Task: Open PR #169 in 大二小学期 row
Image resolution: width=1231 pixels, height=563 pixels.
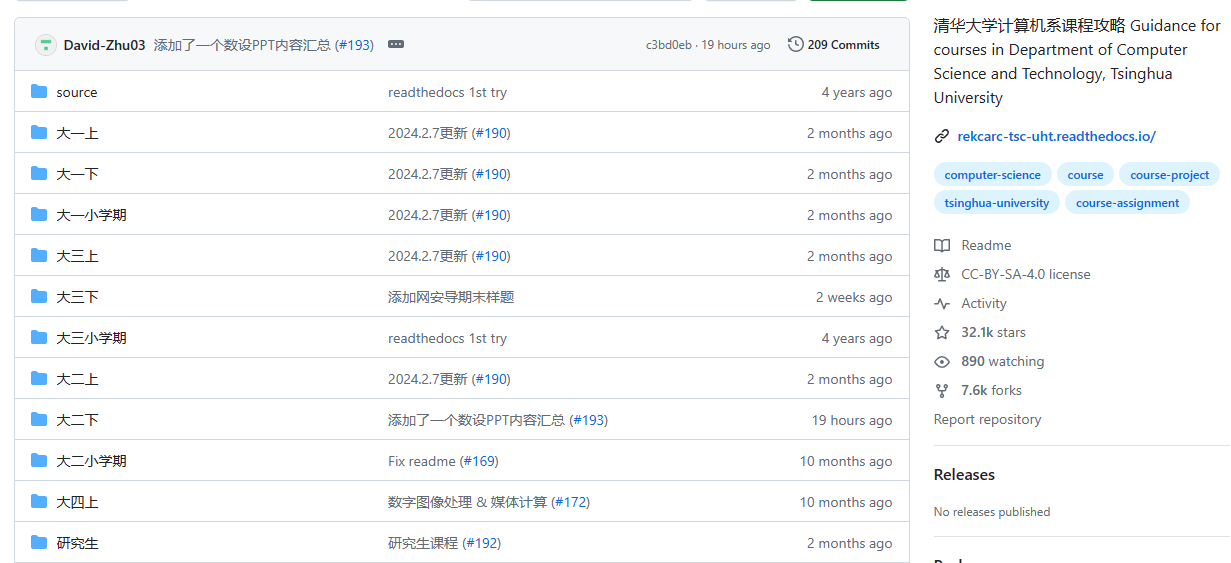Action: 479,461
